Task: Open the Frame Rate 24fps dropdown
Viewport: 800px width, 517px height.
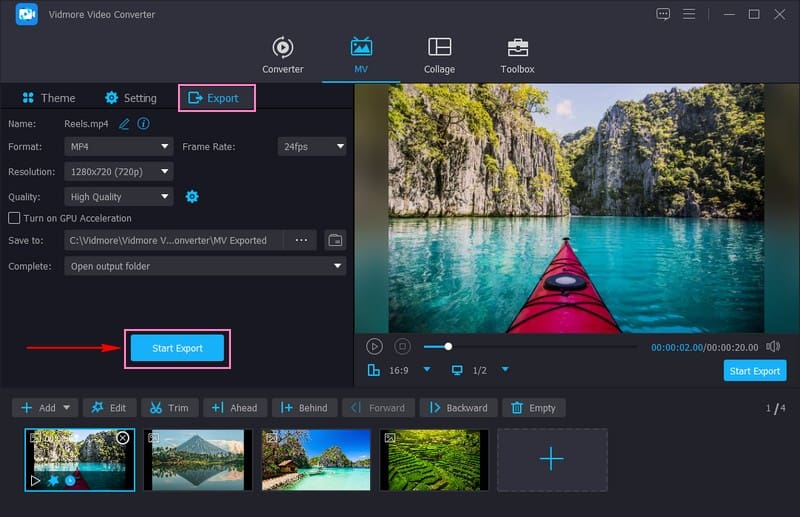Action: pyautogui.click(x=312, y=146)
